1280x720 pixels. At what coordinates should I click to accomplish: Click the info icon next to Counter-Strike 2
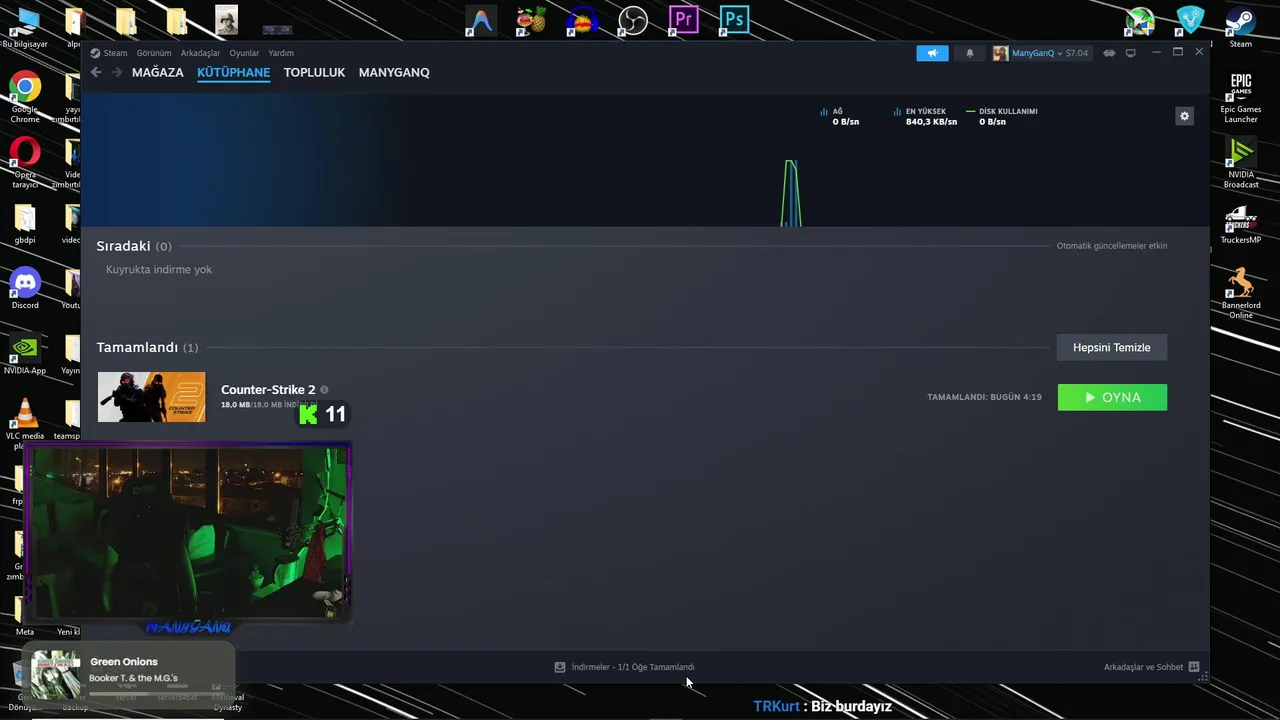click(324, 390)
